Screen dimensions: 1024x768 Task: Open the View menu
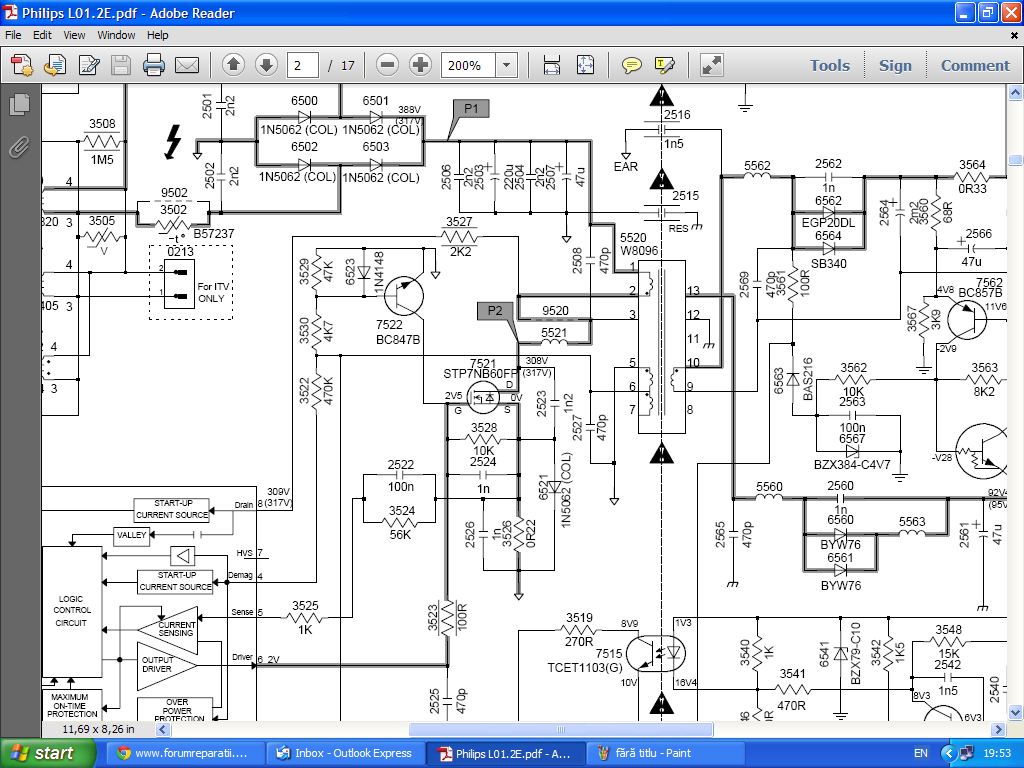coord(74,35)
